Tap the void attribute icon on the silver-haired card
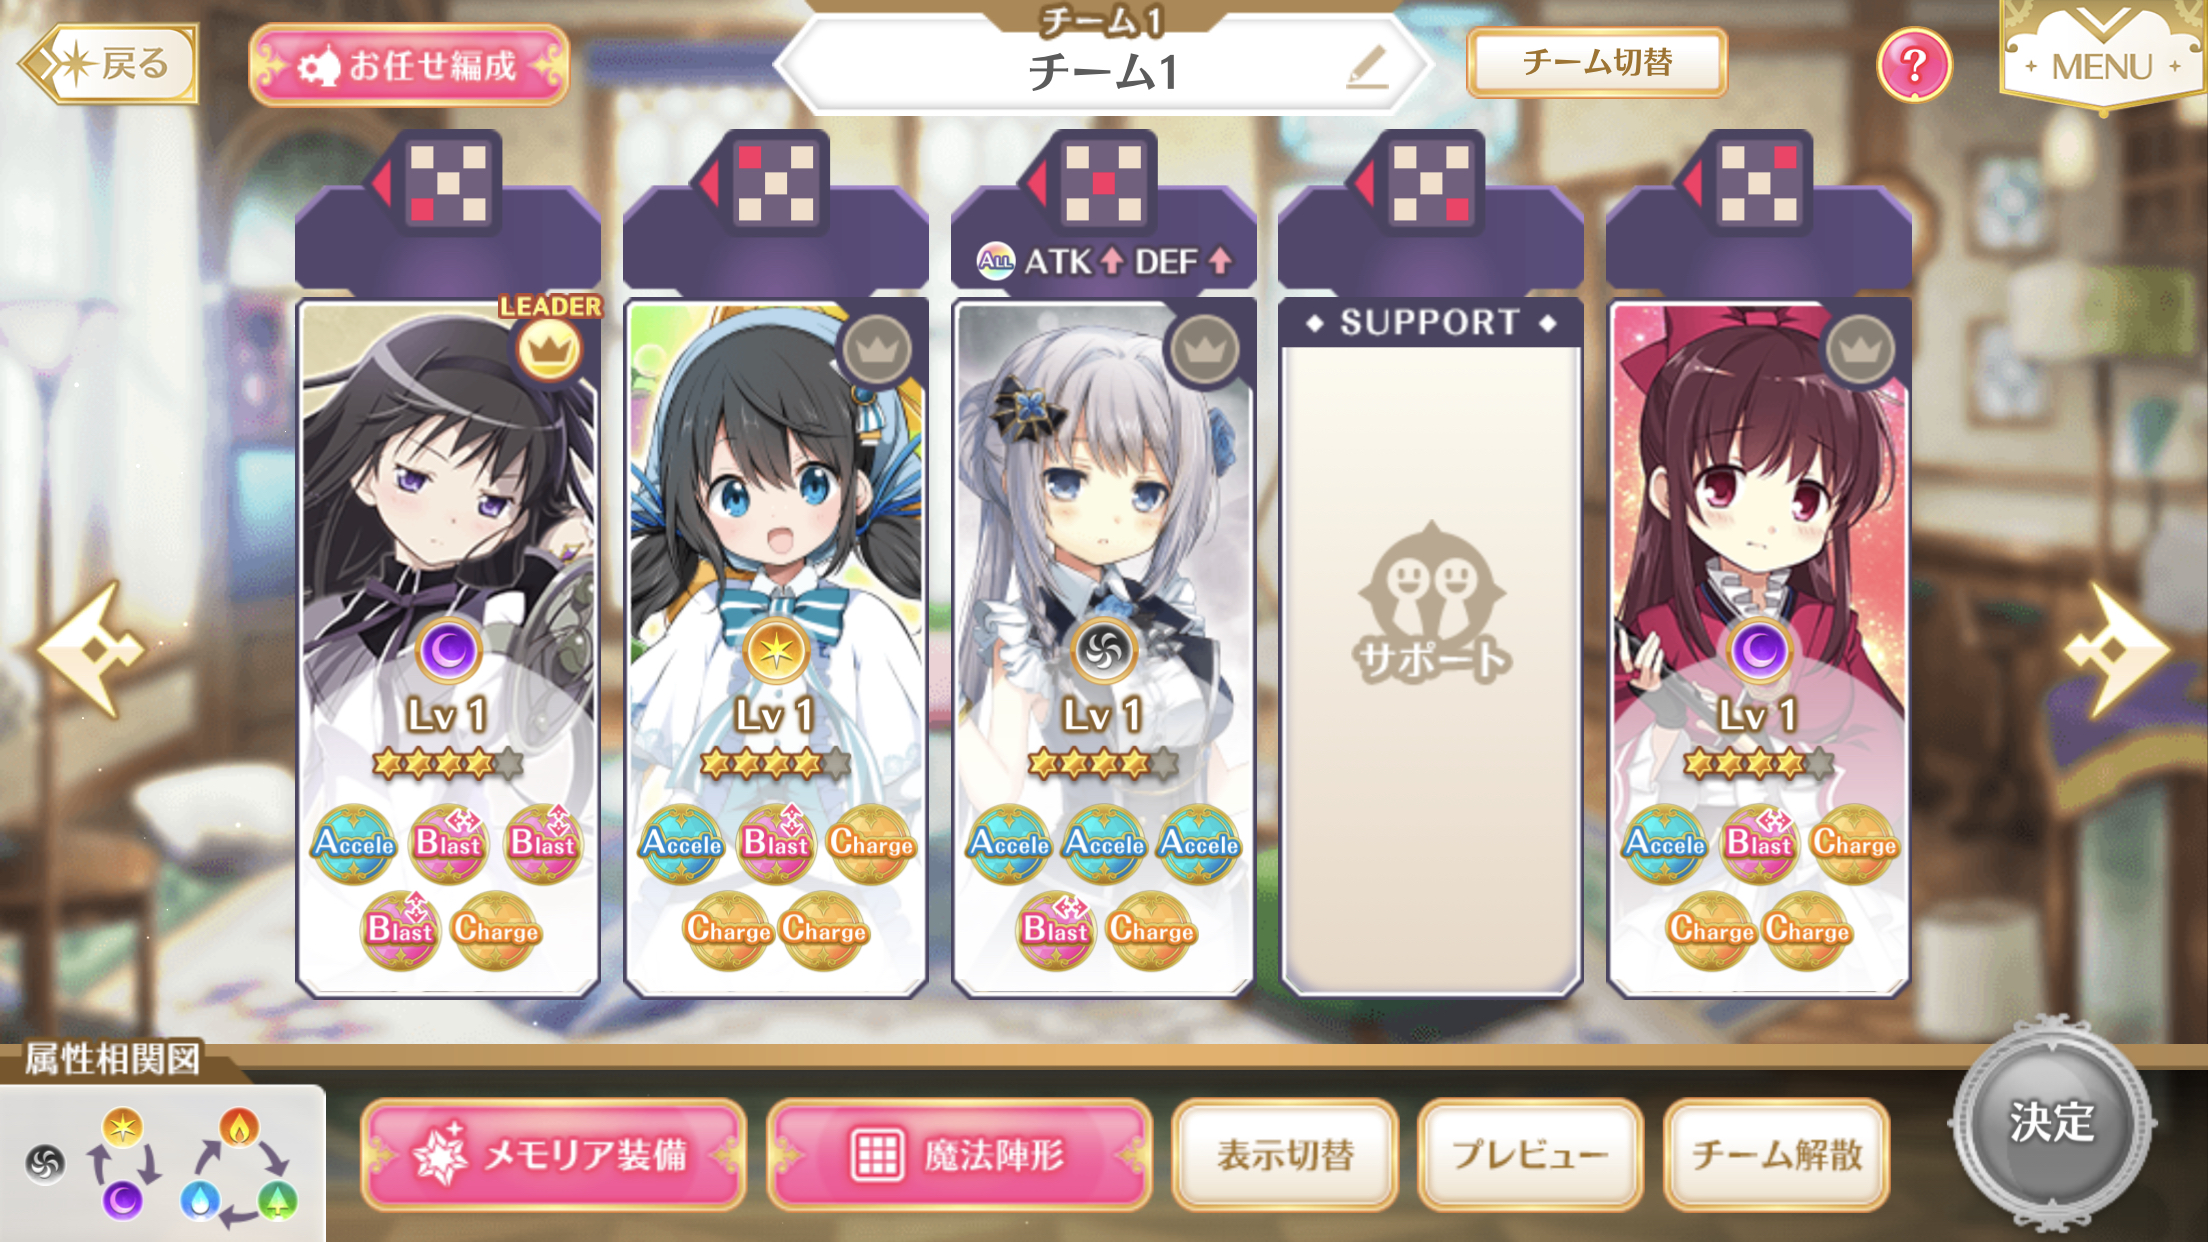2208x1242 pixels. (1103, 651)
